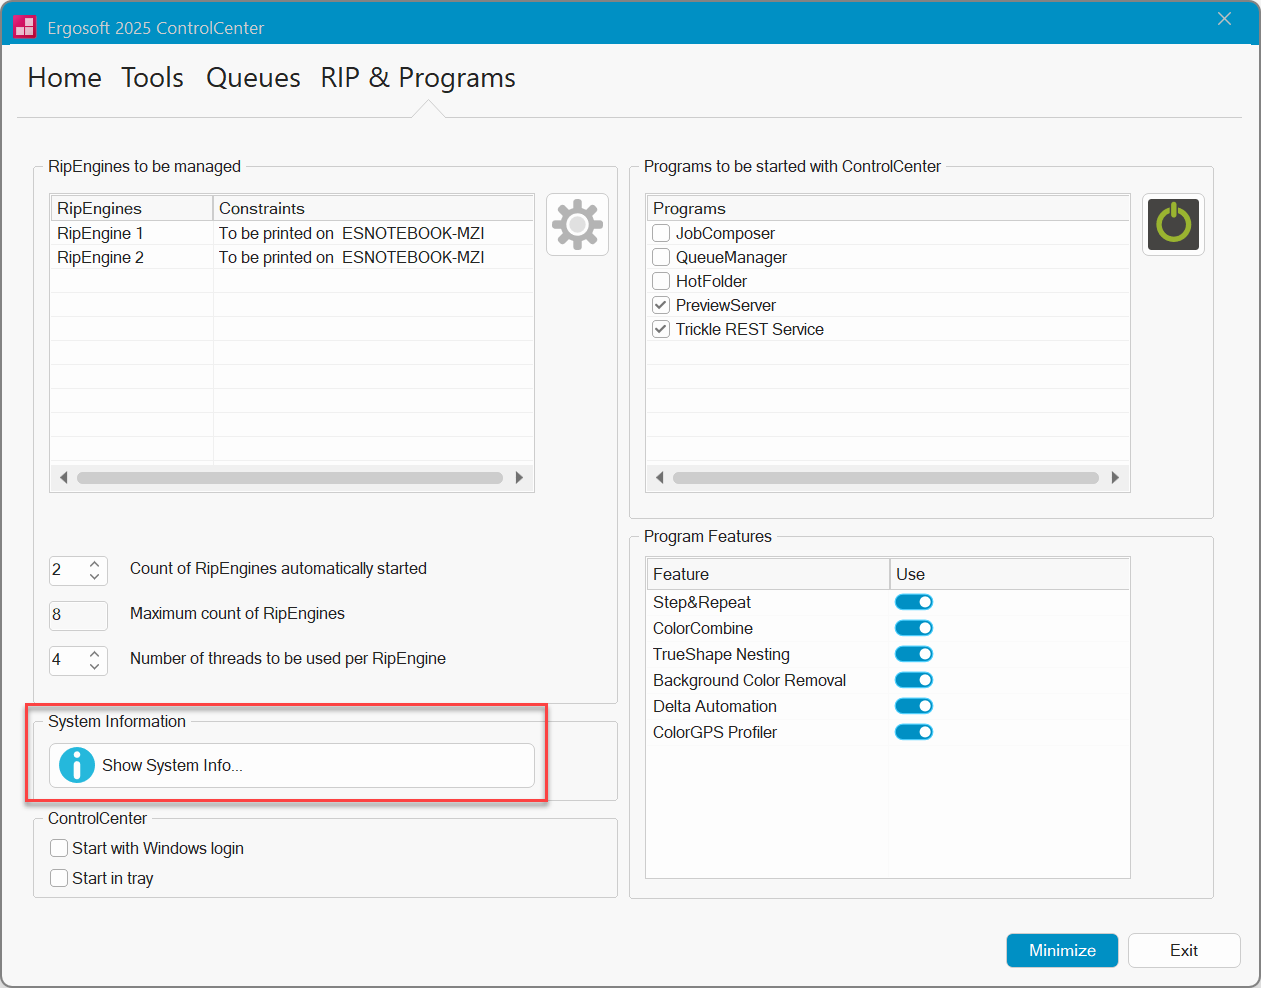Open RipEngine settings gear icon
This screenshot has height=988, width=1261.
click(577, 224)
